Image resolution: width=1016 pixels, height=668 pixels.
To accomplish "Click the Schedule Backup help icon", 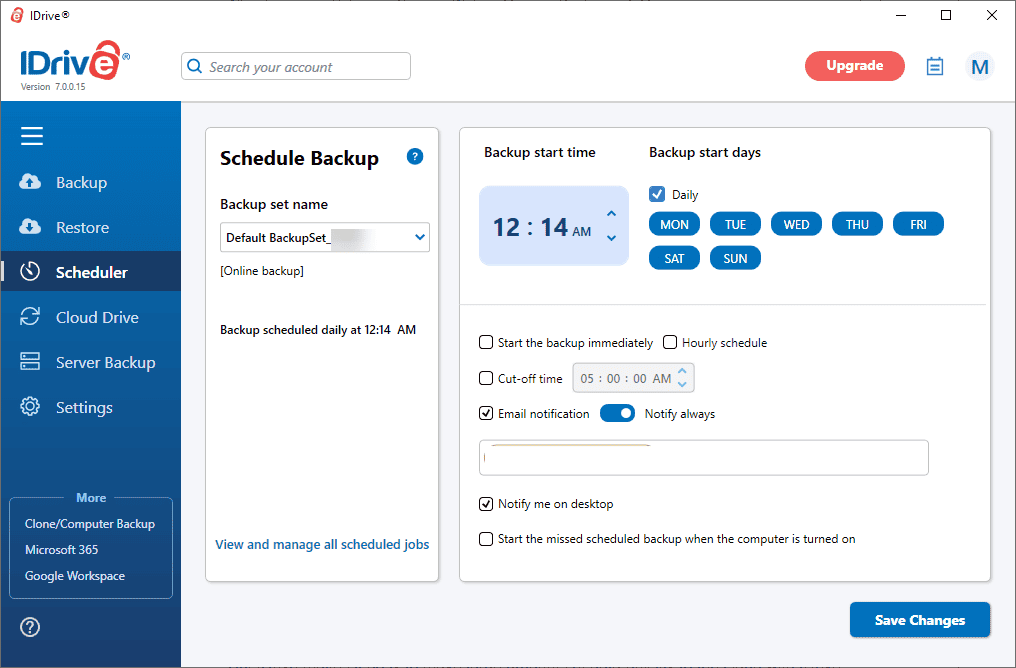I will [x=415, y=156].
